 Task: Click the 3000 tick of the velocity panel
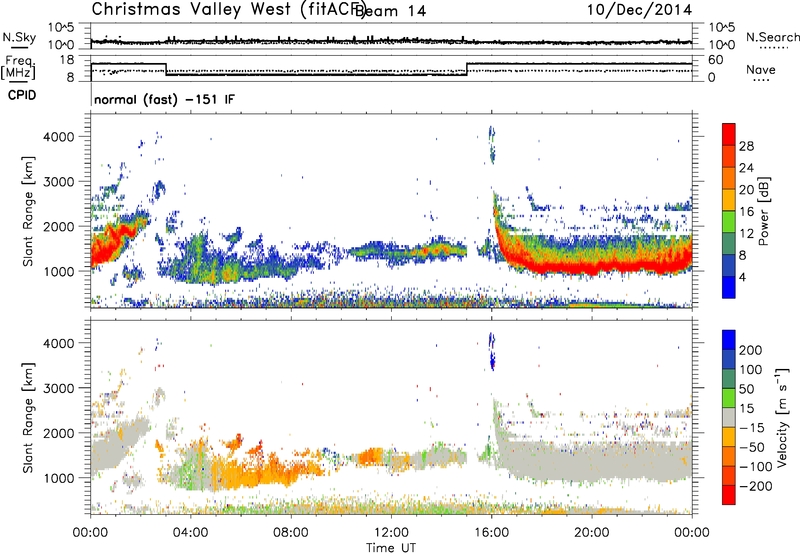pyautogui.click(x=59, y=388)
